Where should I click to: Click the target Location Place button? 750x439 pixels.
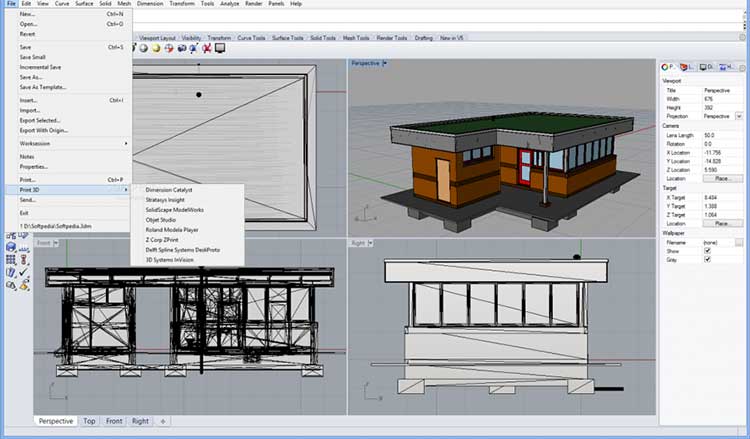(x=722, y=224)
